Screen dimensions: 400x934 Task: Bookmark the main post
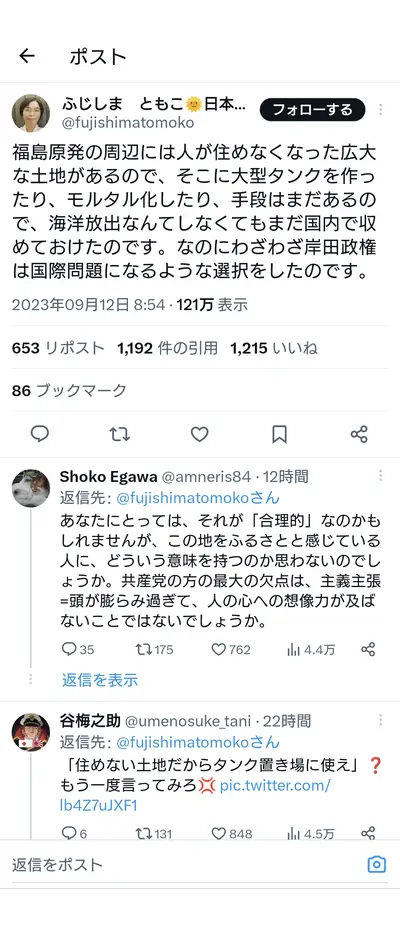(279, 434)
